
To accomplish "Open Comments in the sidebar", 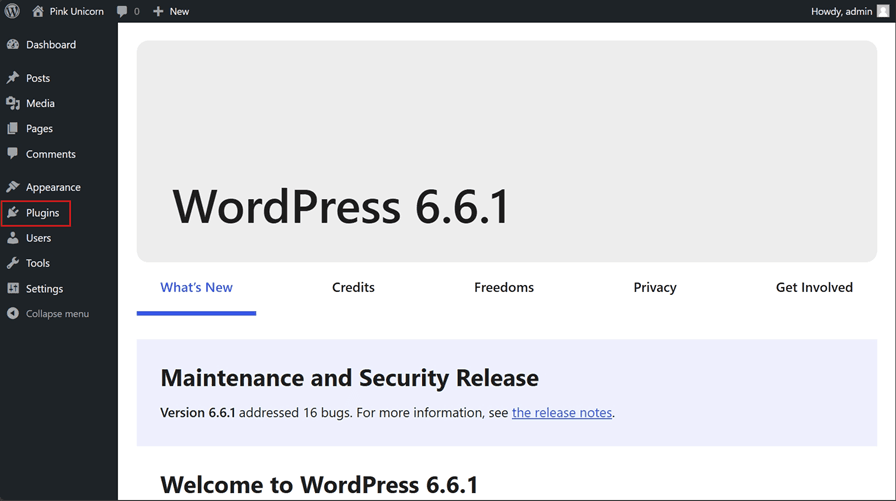I will [50, 154].
